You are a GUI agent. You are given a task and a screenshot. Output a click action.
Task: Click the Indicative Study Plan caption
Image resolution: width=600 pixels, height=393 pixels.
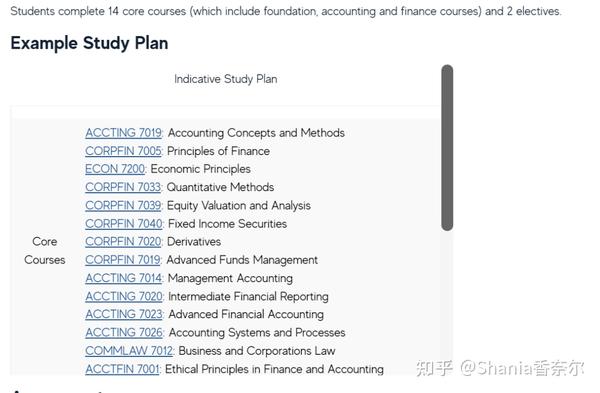pos(226,79)
